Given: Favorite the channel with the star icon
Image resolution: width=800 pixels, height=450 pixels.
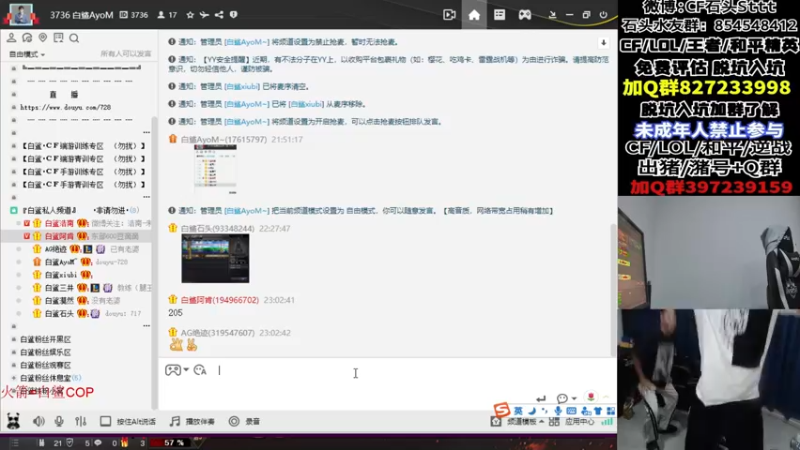Looking at the screenshot, I should click(190, 15).
